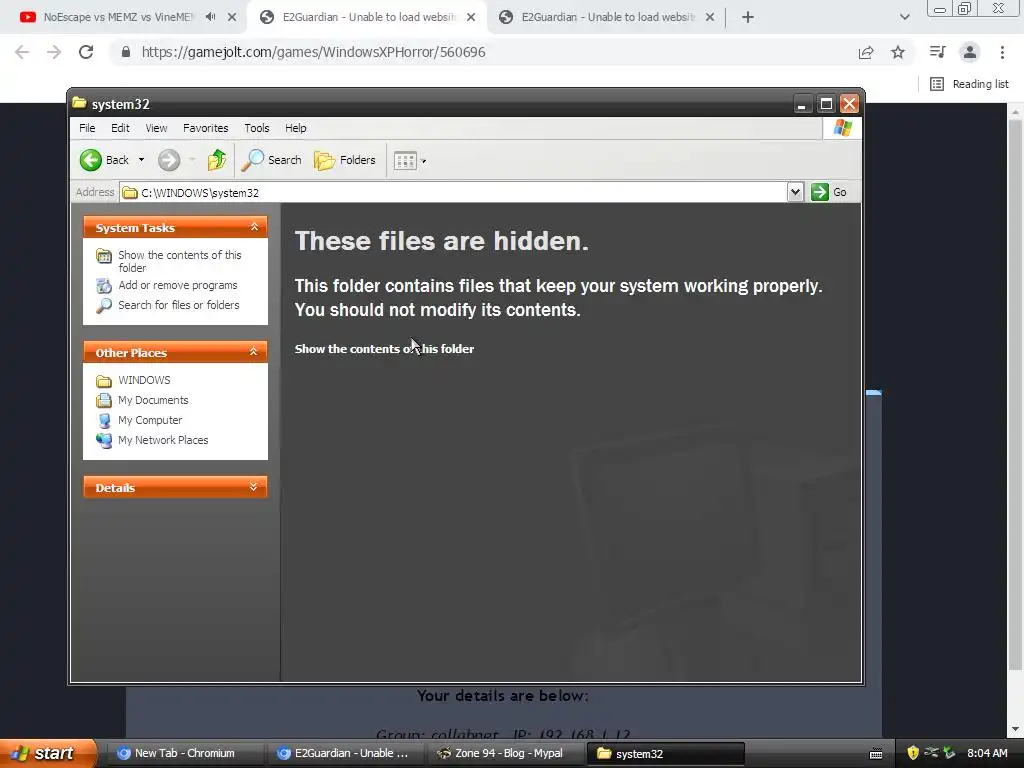Screen dimensions: 1024x768
Task: Open My Documents in Other Places
Action: pyautogui.click(x=153, y=400)
